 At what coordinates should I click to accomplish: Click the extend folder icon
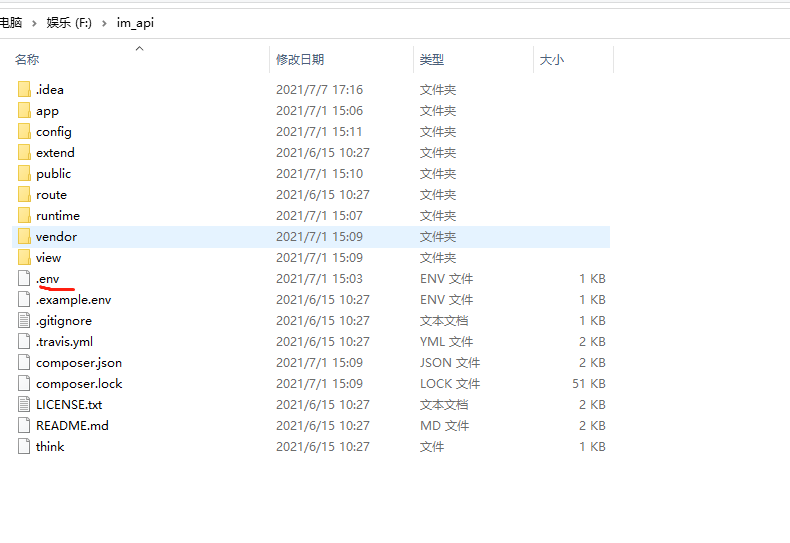point(24,153)
